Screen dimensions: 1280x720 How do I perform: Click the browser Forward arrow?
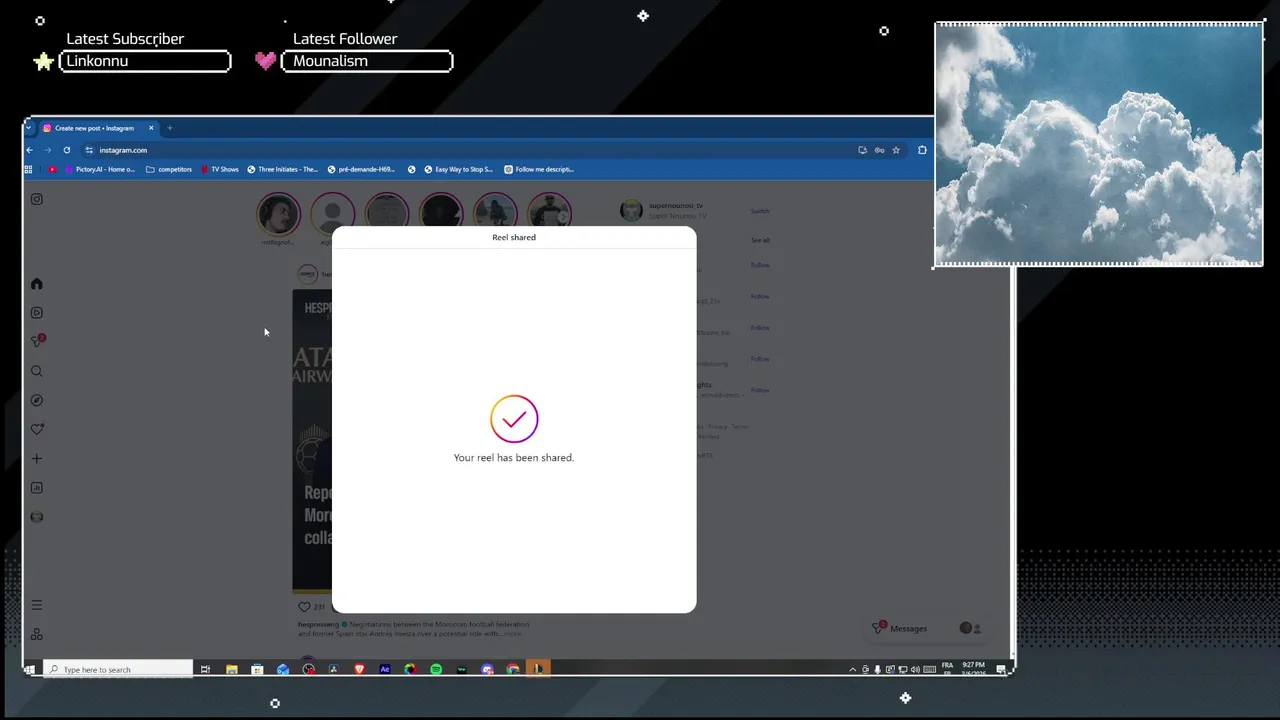coord(47,150)
